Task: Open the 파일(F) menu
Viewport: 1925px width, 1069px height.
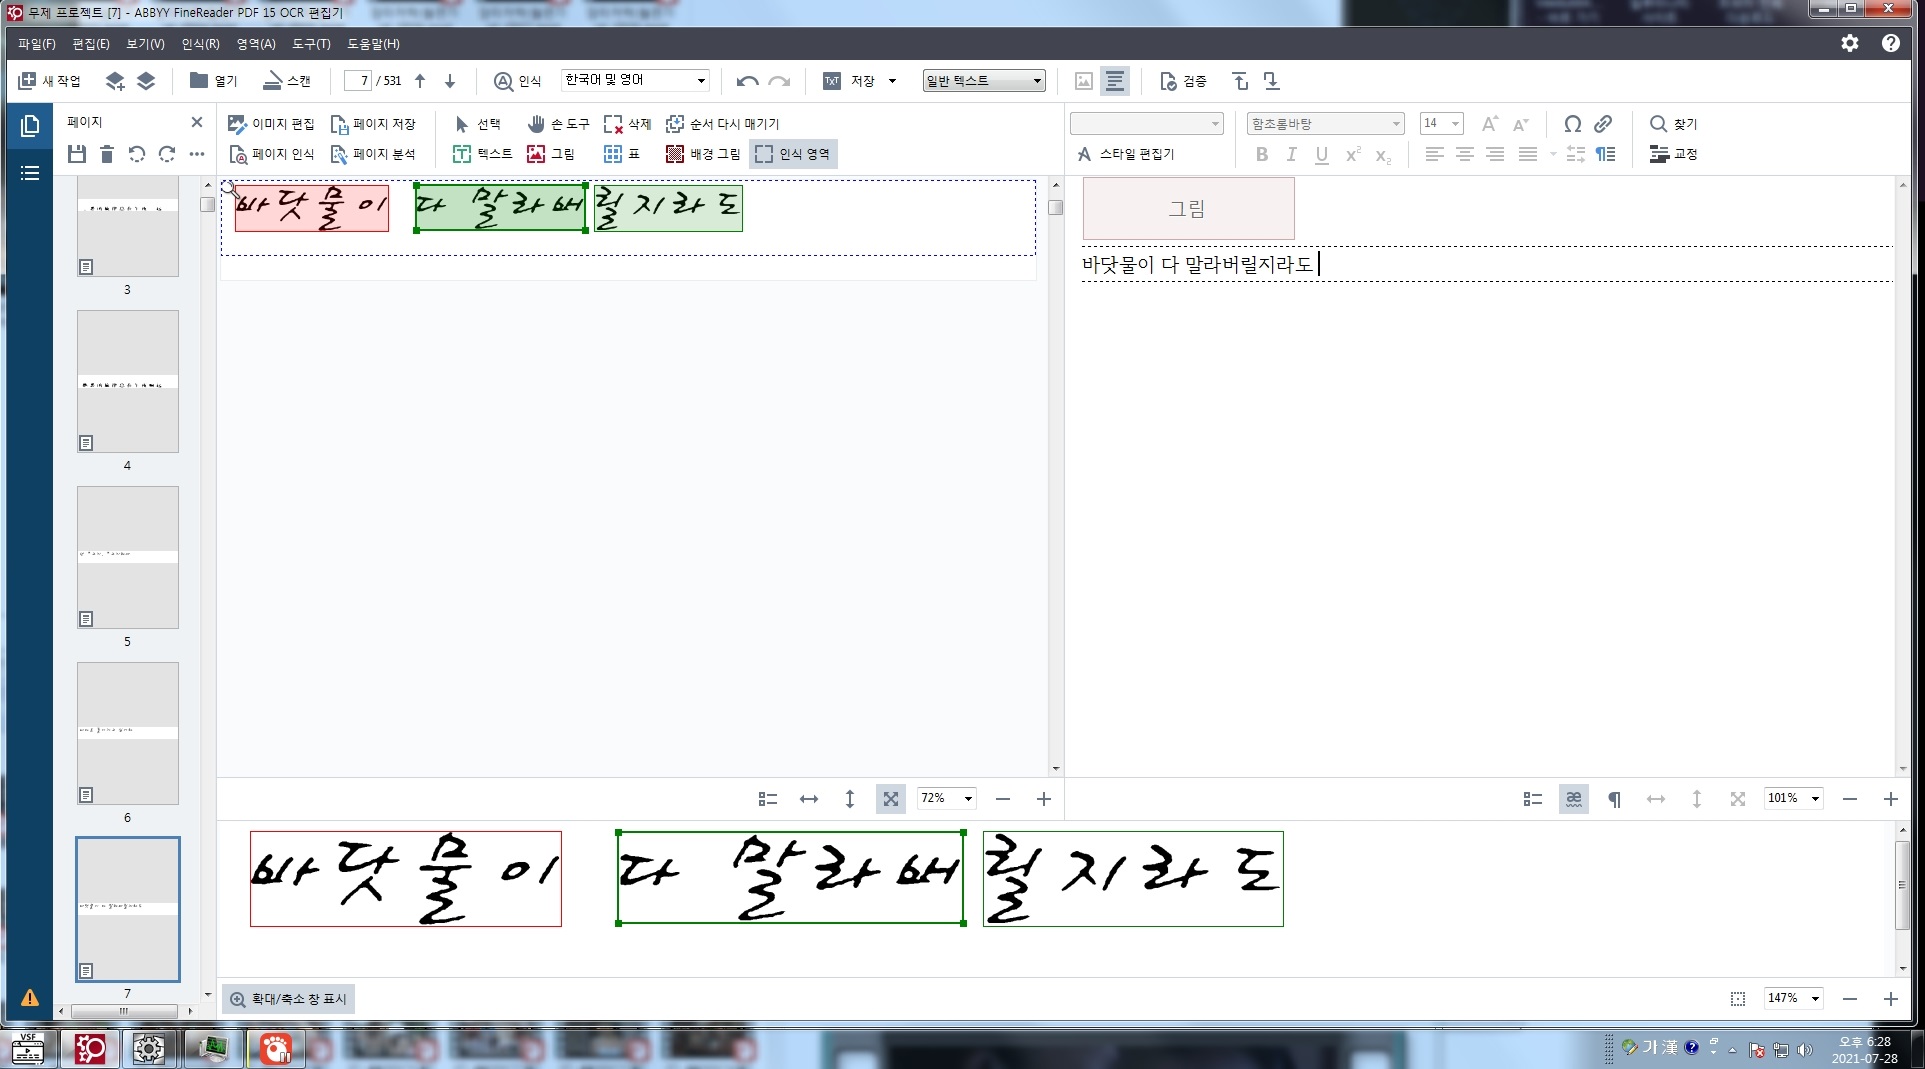Action: tap(36, 44)
